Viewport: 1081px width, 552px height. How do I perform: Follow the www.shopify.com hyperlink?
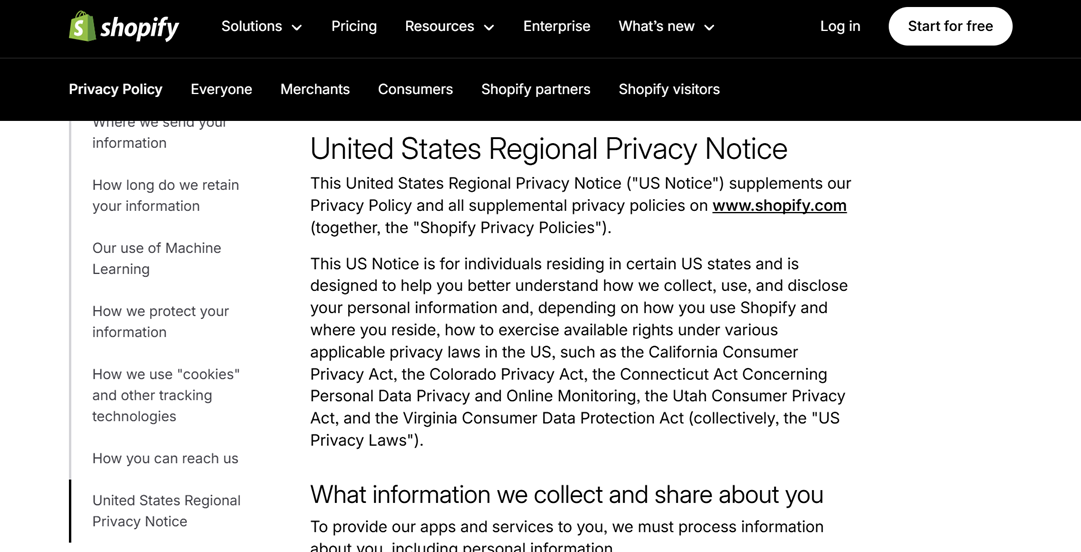pyautogui.click(x=779, y=206)
